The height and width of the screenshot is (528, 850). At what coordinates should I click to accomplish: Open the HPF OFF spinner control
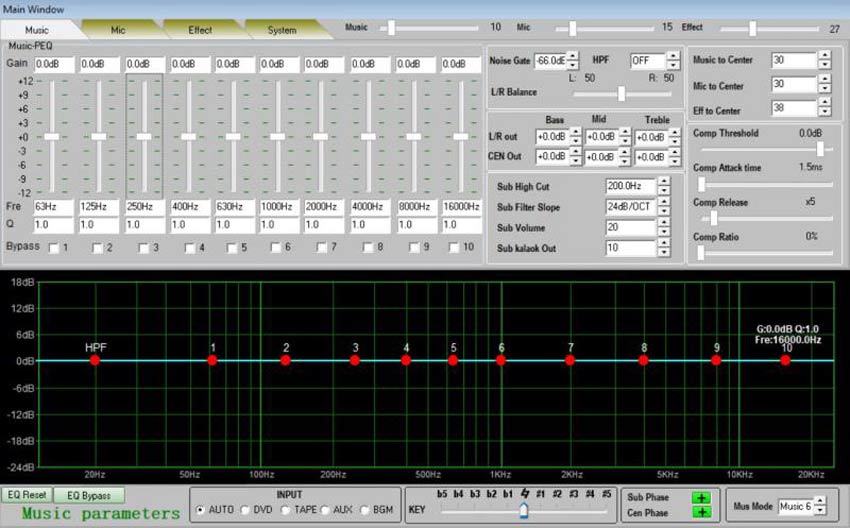coord(671,61)
